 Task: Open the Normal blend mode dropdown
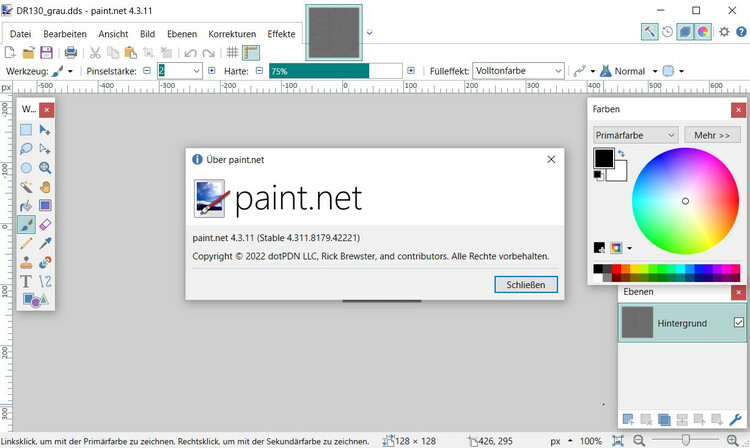(655, 71)
